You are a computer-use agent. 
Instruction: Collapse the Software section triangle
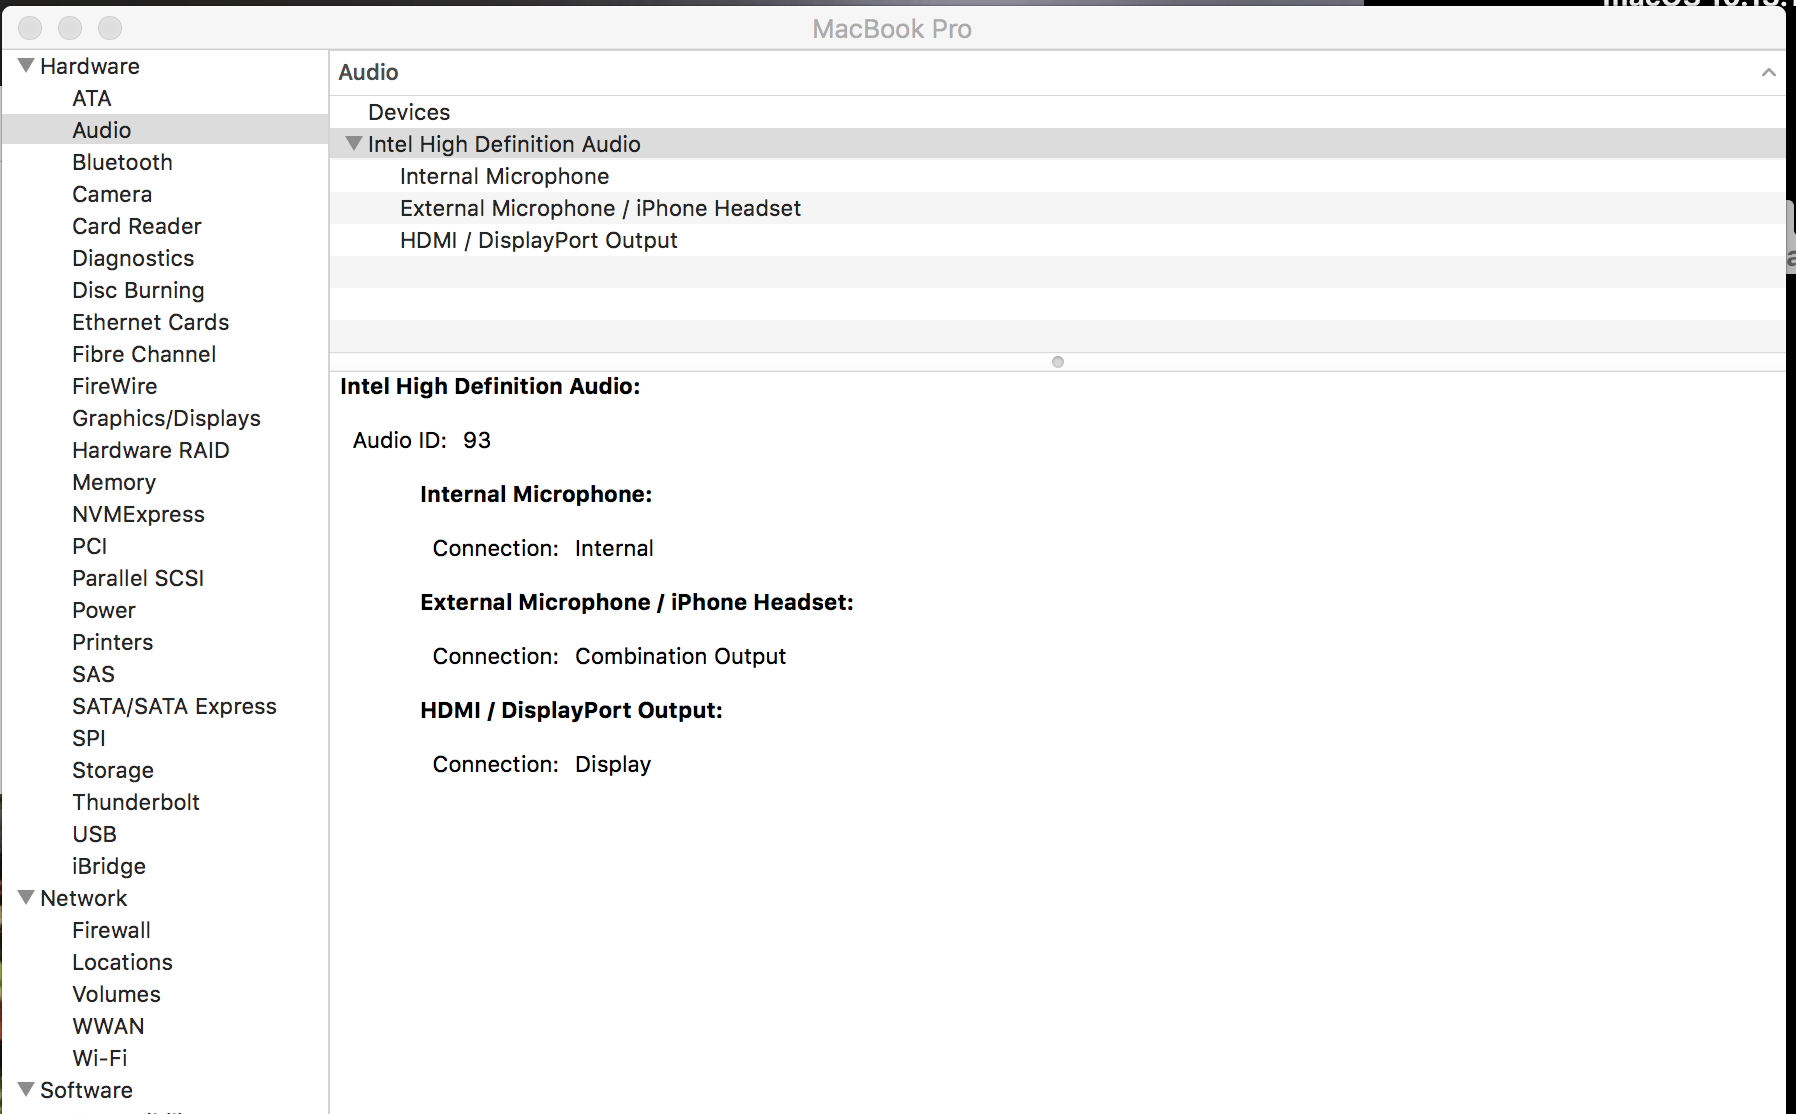[26, 1090]
